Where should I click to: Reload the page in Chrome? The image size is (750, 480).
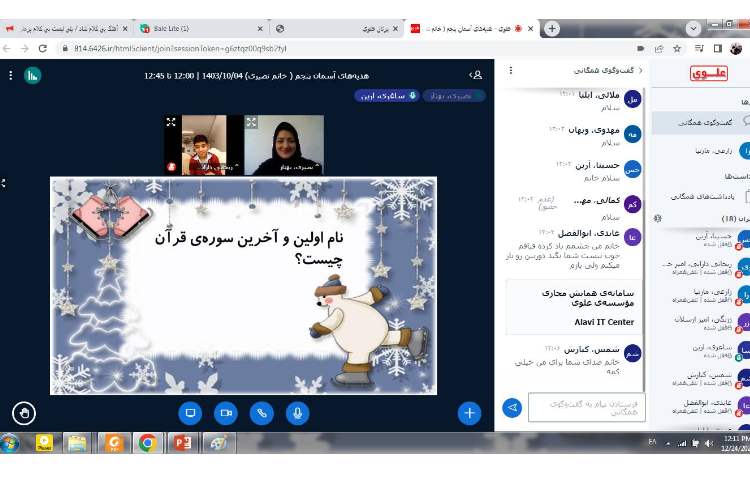point(43,48)
